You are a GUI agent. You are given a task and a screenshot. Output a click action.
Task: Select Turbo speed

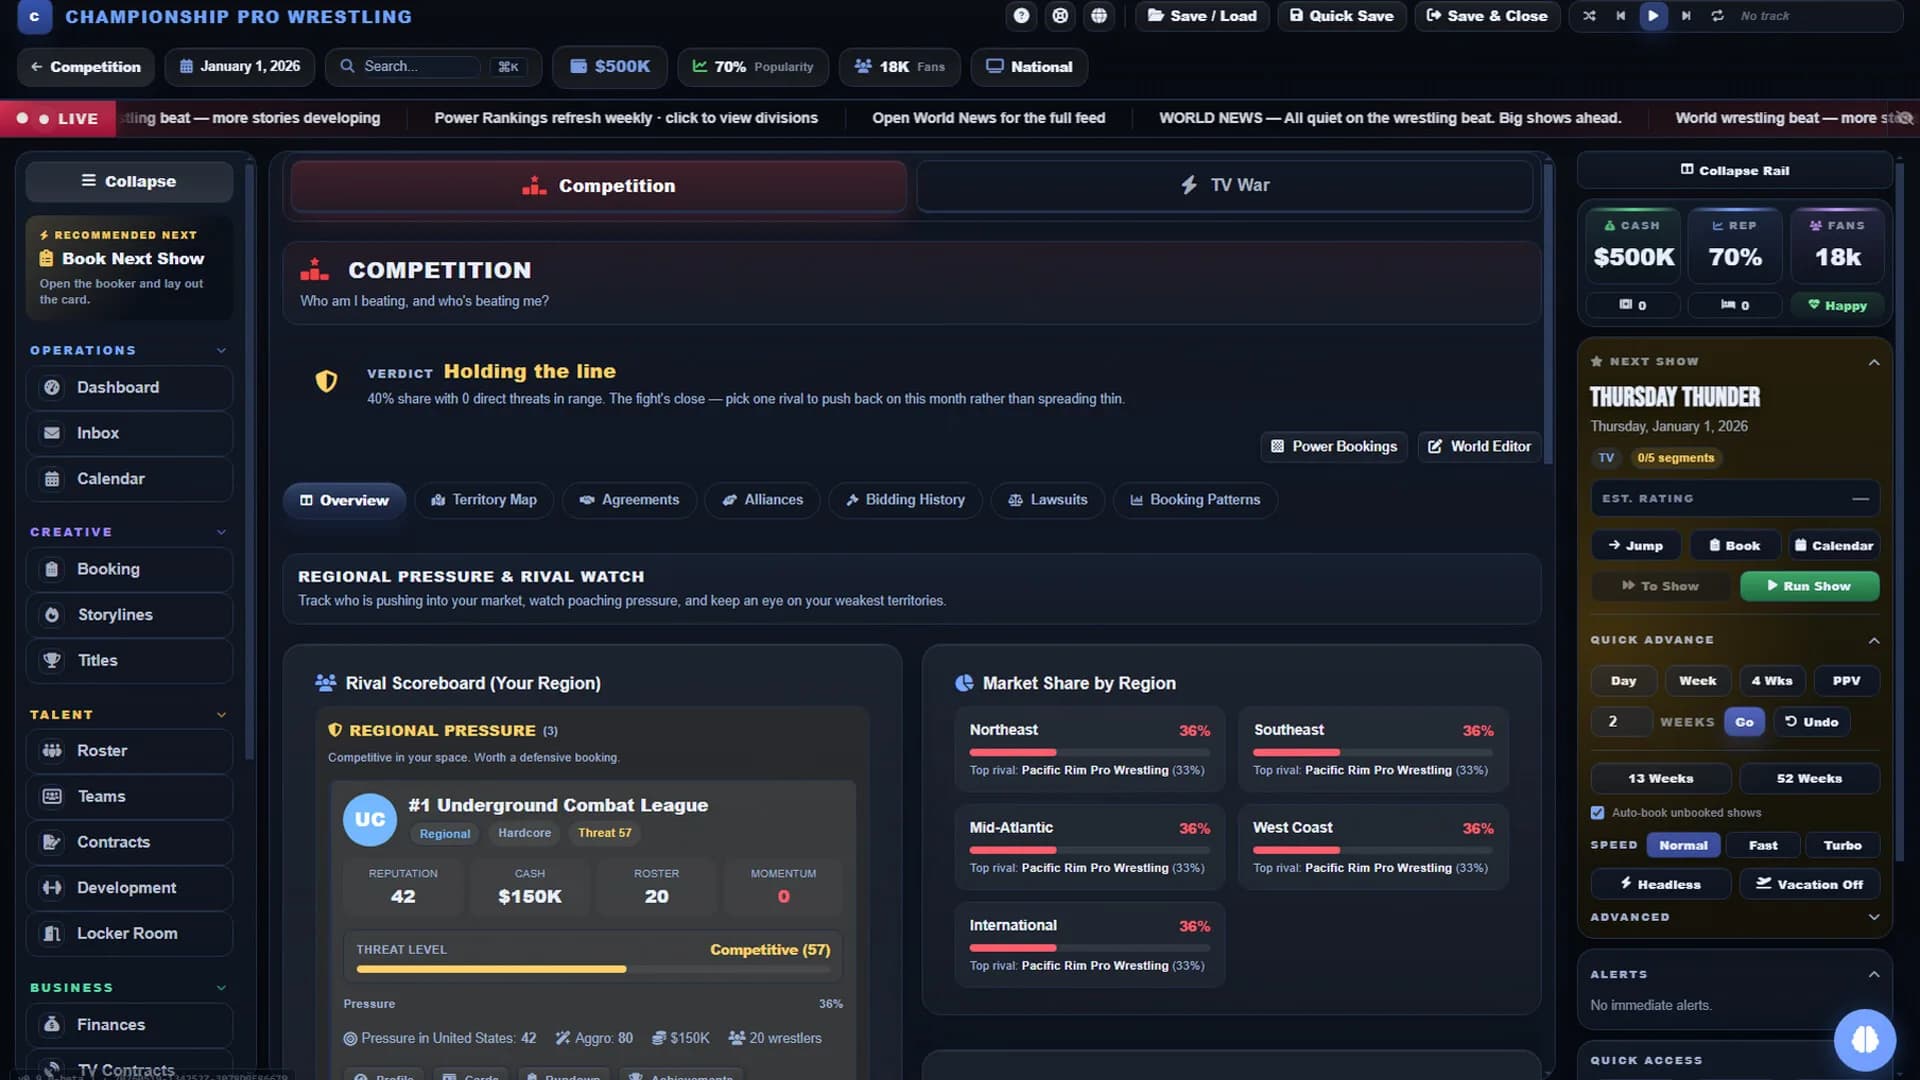tap(1842, 846)
